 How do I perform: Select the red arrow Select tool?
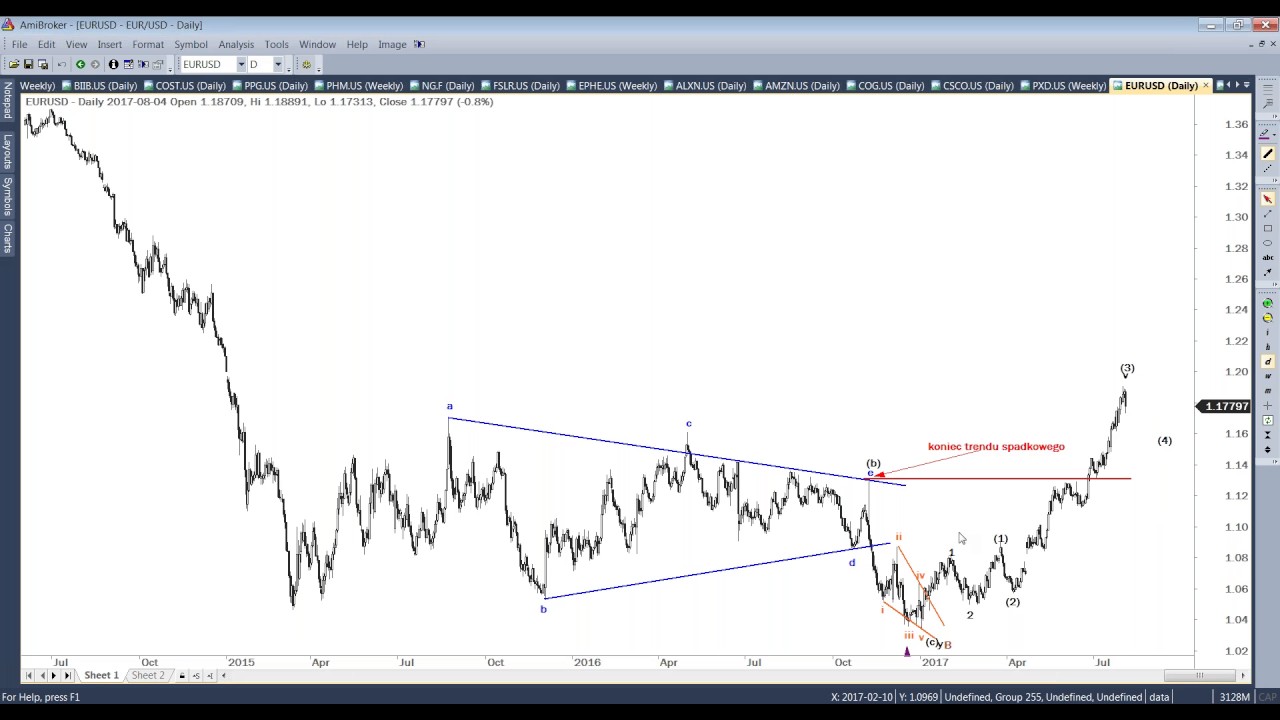click(1268, 199)
